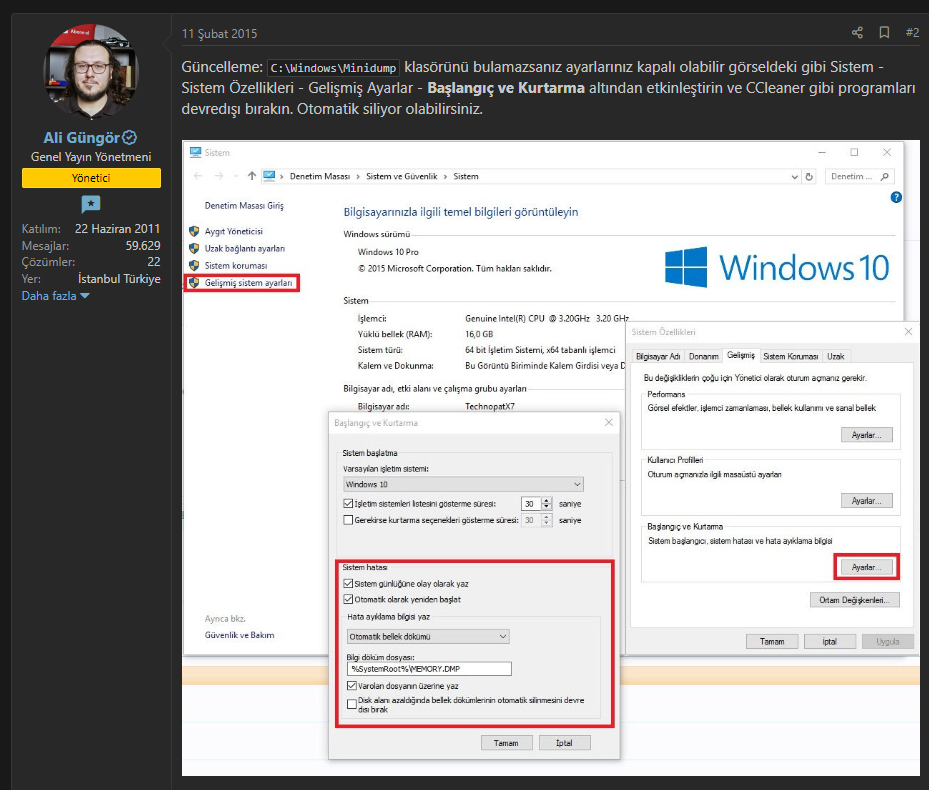Open the blue help question icon
The image size is (929, 790).
896,197
